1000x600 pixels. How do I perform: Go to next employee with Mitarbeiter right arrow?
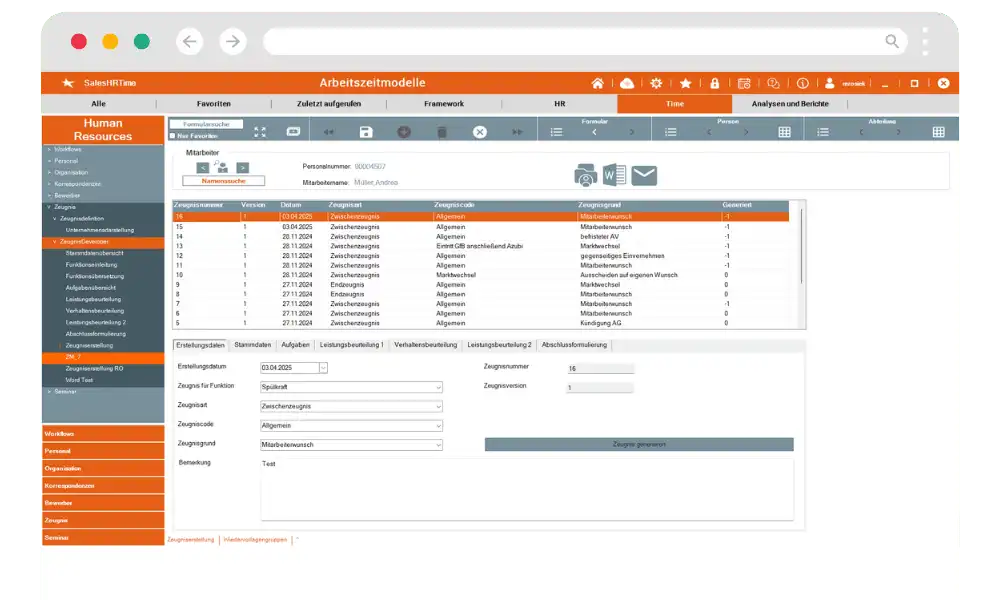[x=242, y=168]
